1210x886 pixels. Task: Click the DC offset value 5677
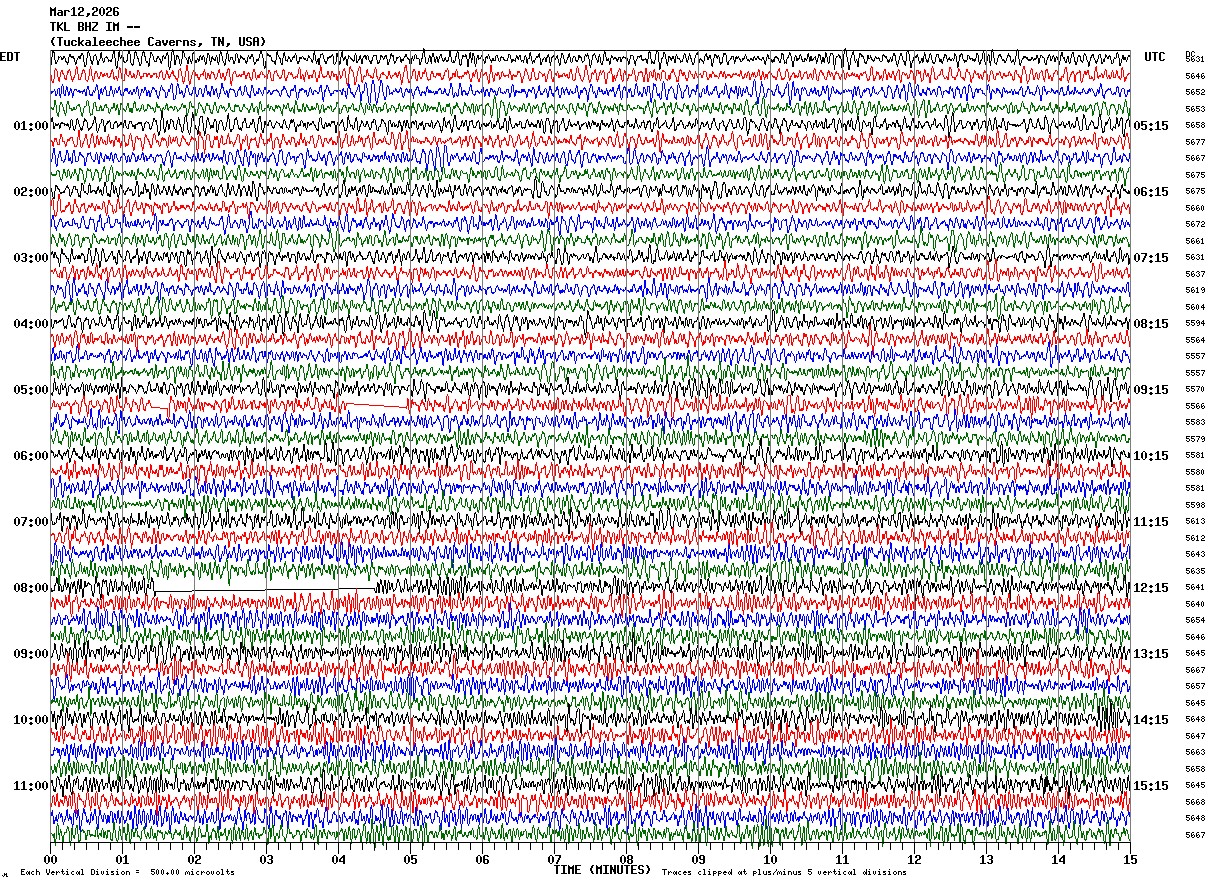tap(1195, 142)
